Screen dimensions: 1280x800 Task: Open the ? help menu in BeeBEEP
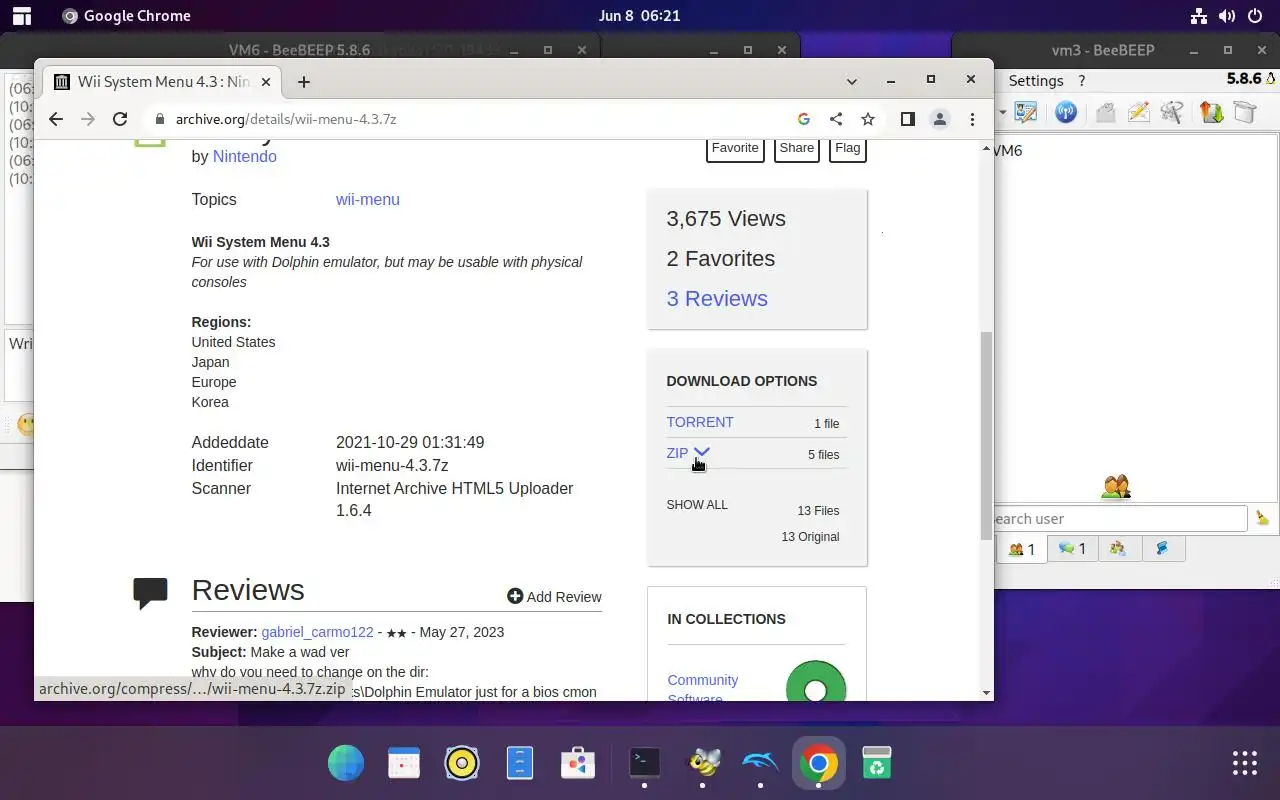click(x=1081, y=81)
